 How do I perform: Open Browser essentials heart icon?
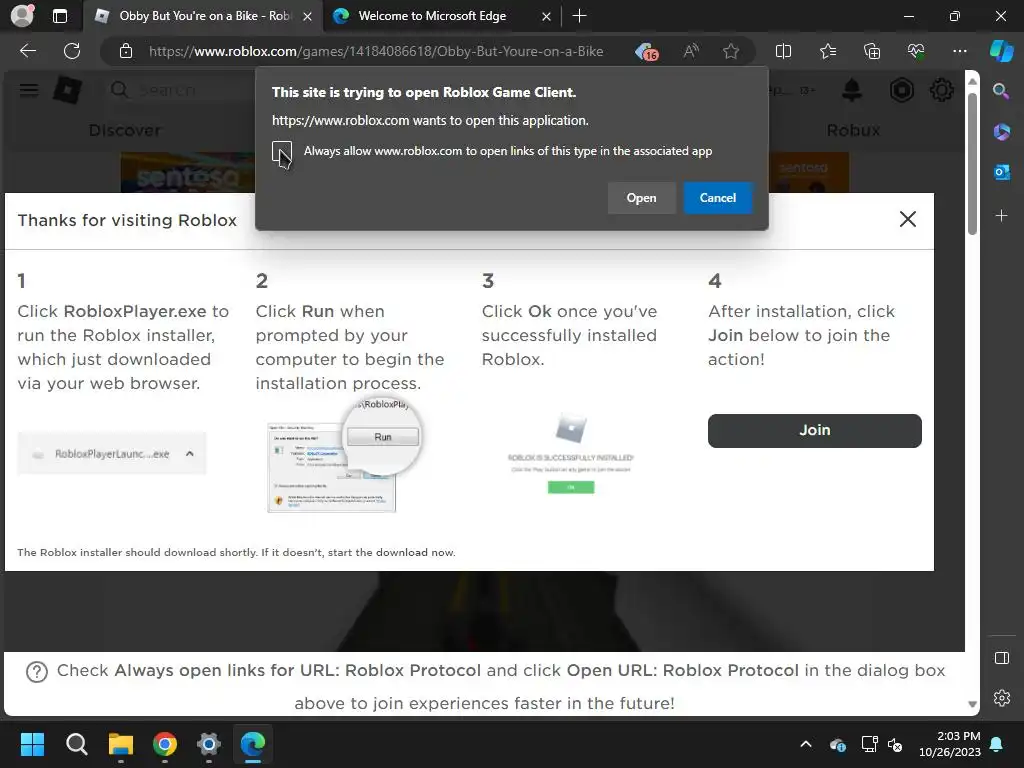click(x=916, y=51)
